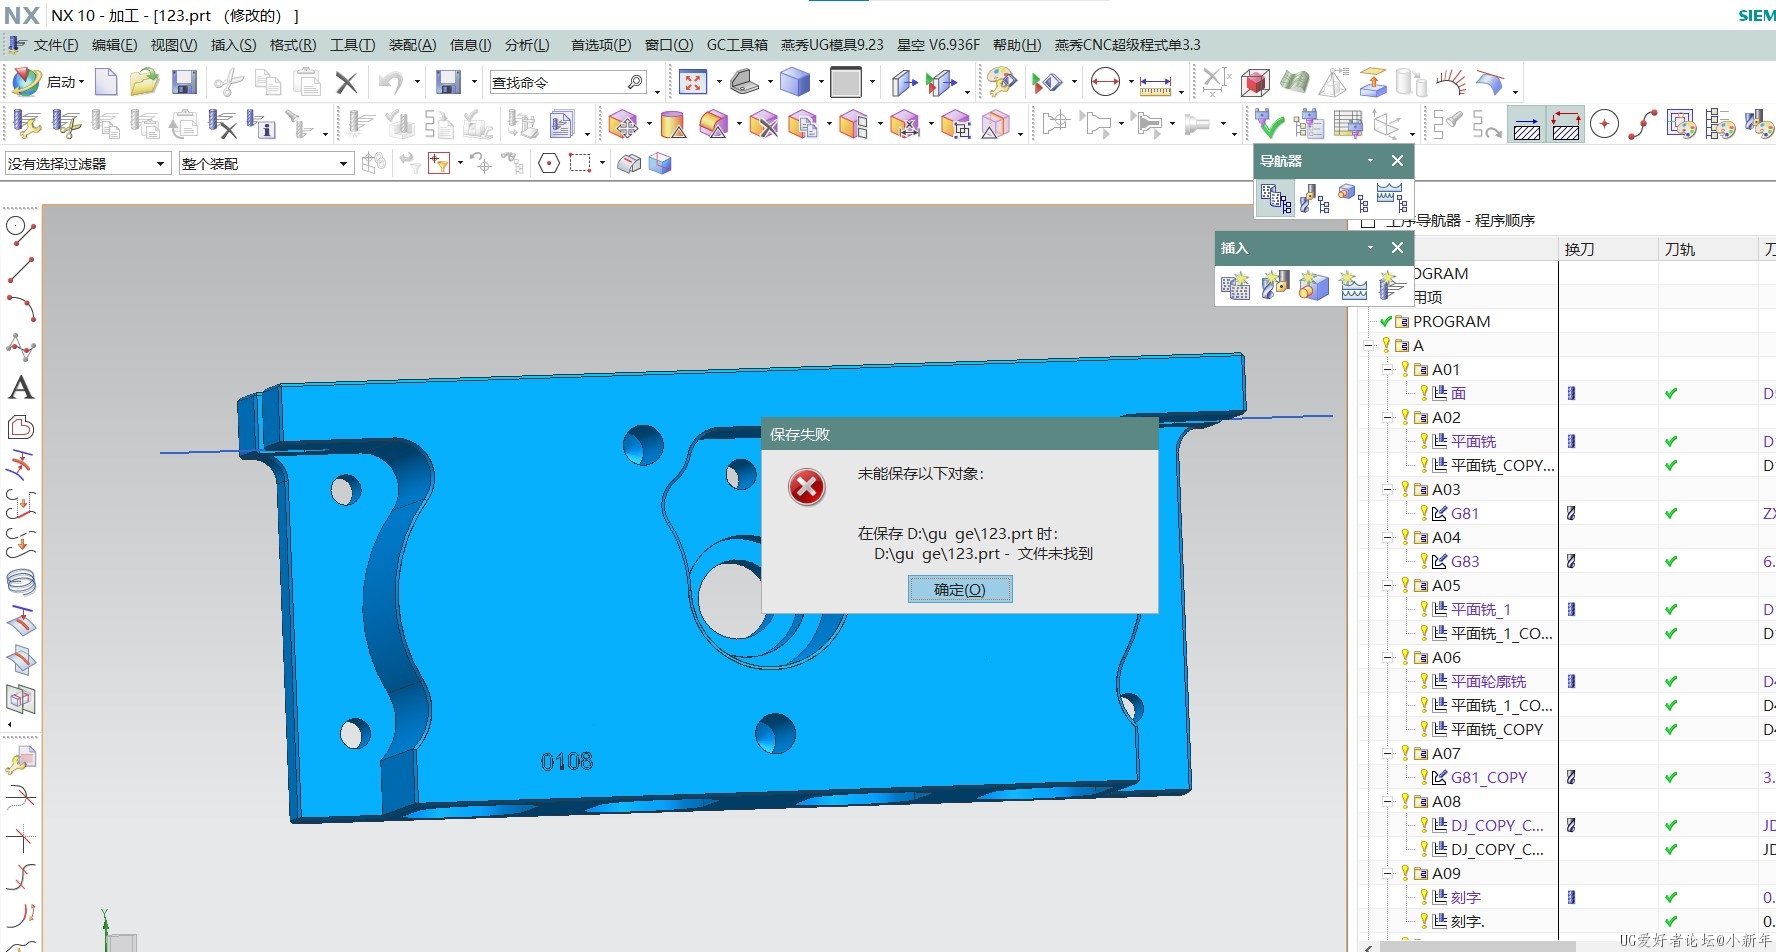Click the Measure distance ruler icon
The height and width of the screenshot is (952, 1776).
(x=1155, y=84)
